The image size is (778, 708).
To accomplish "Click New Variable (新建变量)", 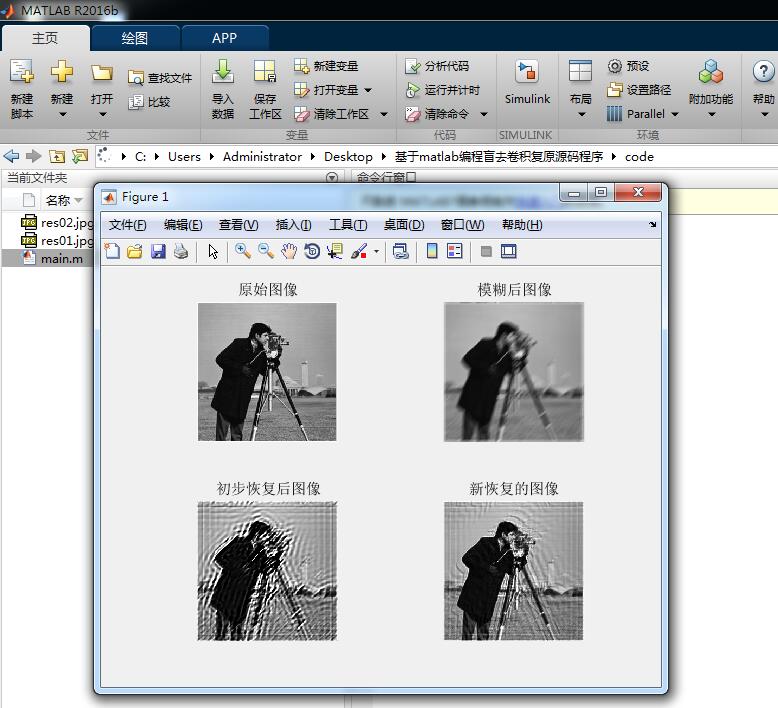I will pos(326,66).
